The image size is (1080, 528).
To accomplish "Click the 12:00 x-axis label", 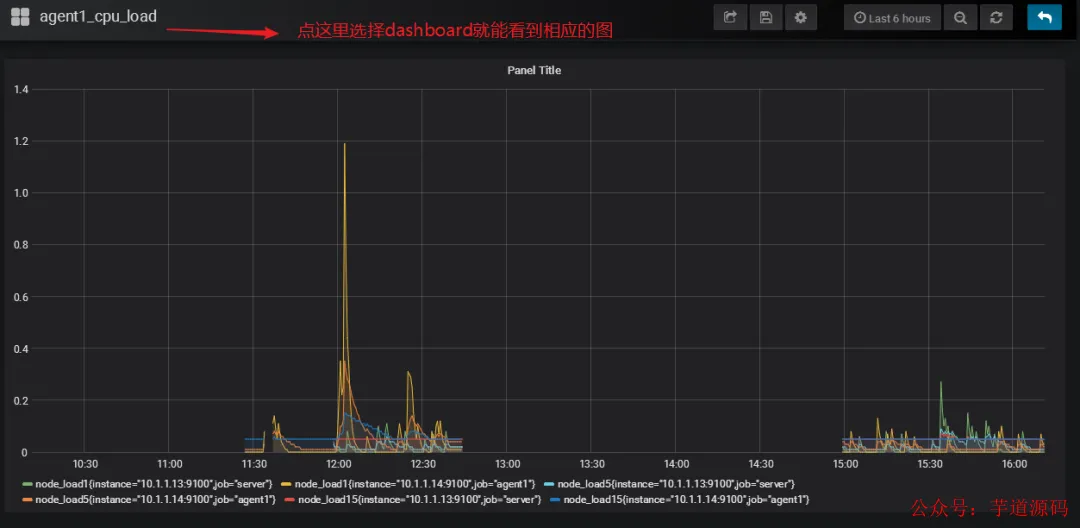I will (x=338, y=464).
